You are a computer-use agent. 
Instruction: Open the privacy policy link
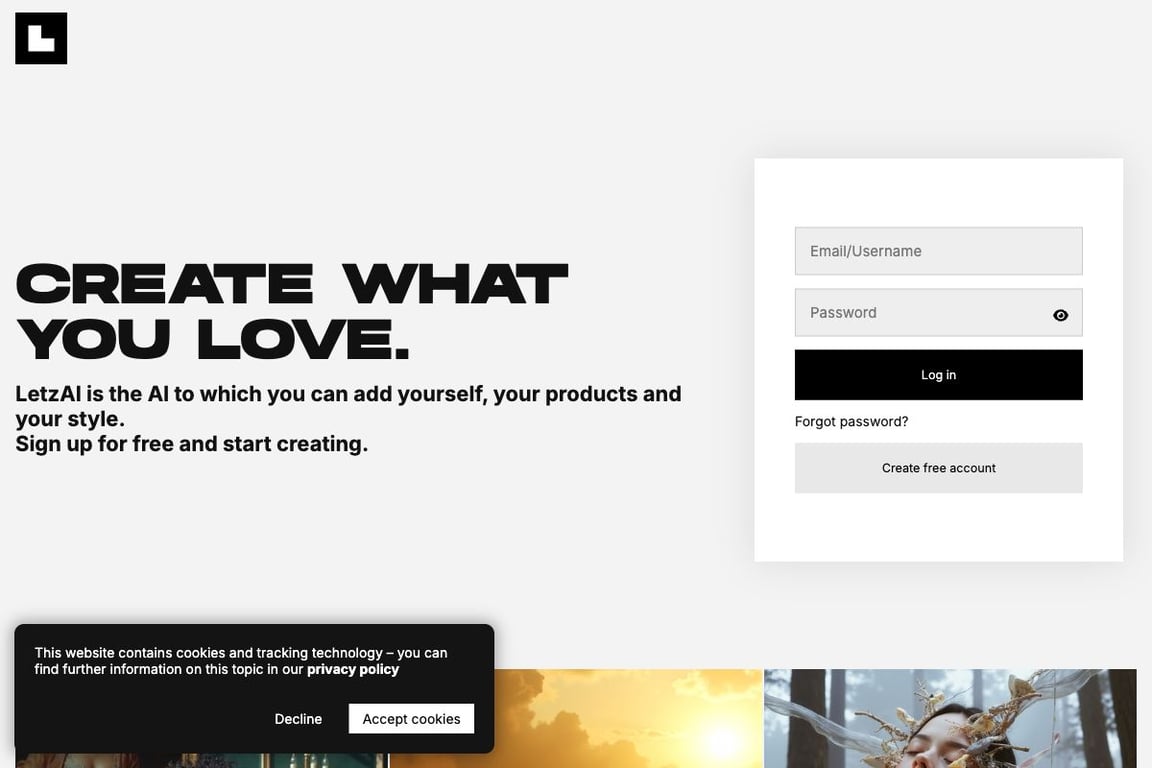353,670
